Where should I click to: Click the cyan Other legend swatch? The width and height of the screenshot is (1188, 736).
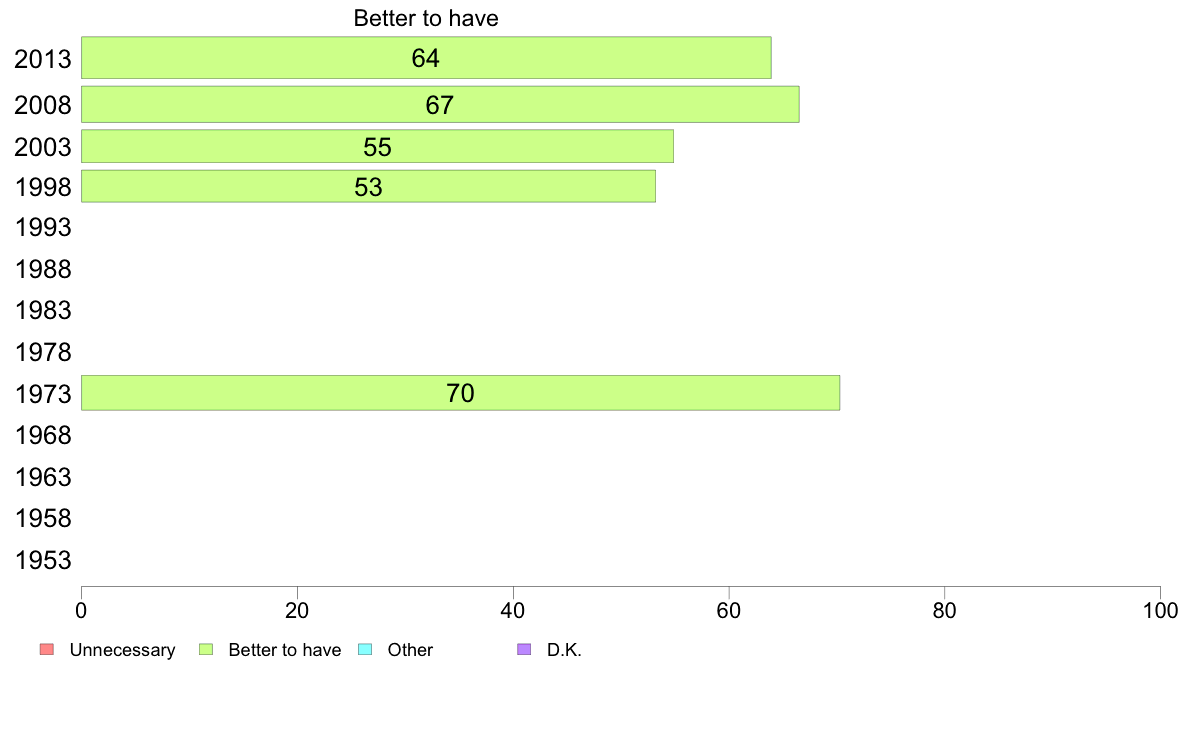point(365,650)
